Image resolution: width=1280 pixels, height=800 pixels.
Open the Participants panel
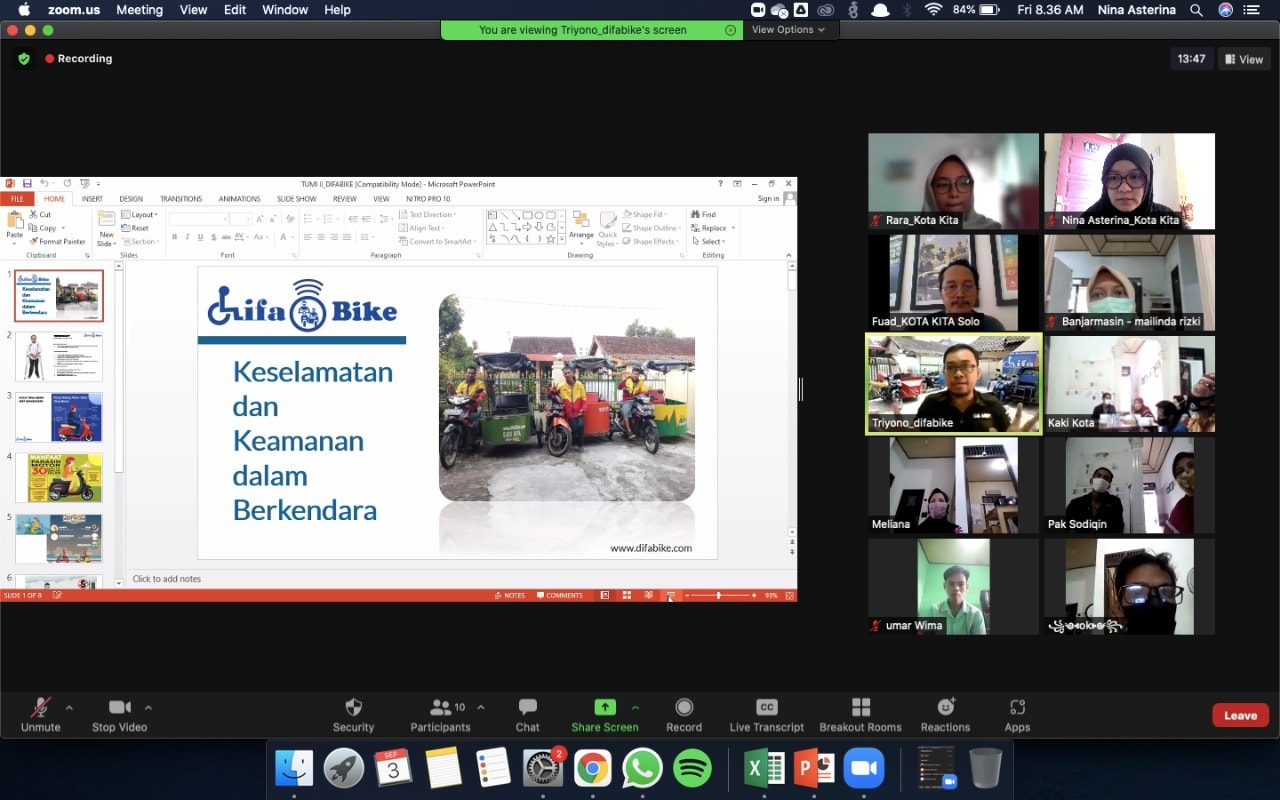pyautogui.click(x=440, y=715)
